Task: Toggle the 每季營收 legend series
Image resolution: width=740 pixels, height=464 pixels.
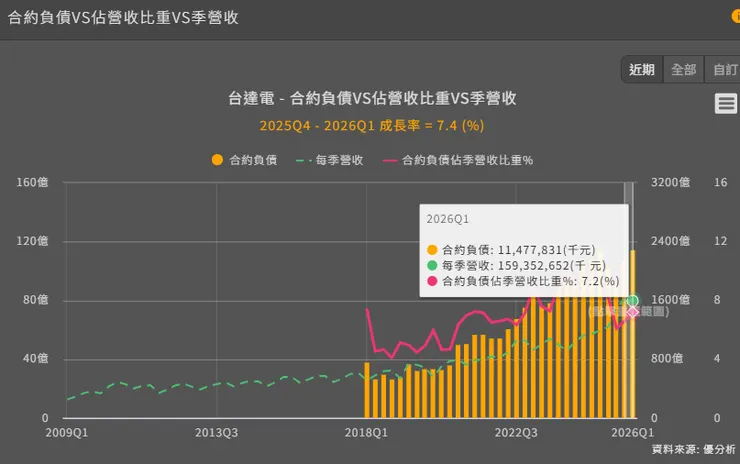Action: pos(329,160)
